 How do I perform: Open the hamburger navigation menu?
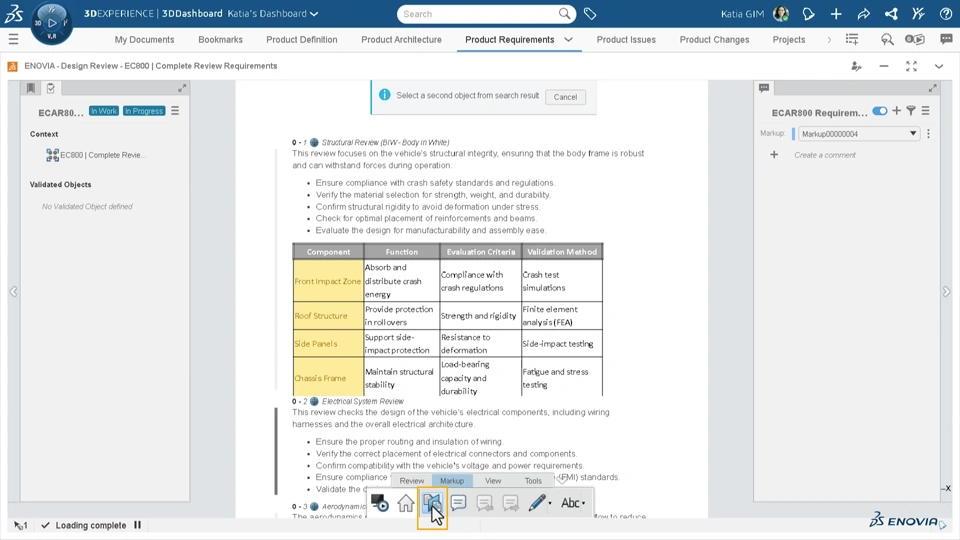point(13,40)
